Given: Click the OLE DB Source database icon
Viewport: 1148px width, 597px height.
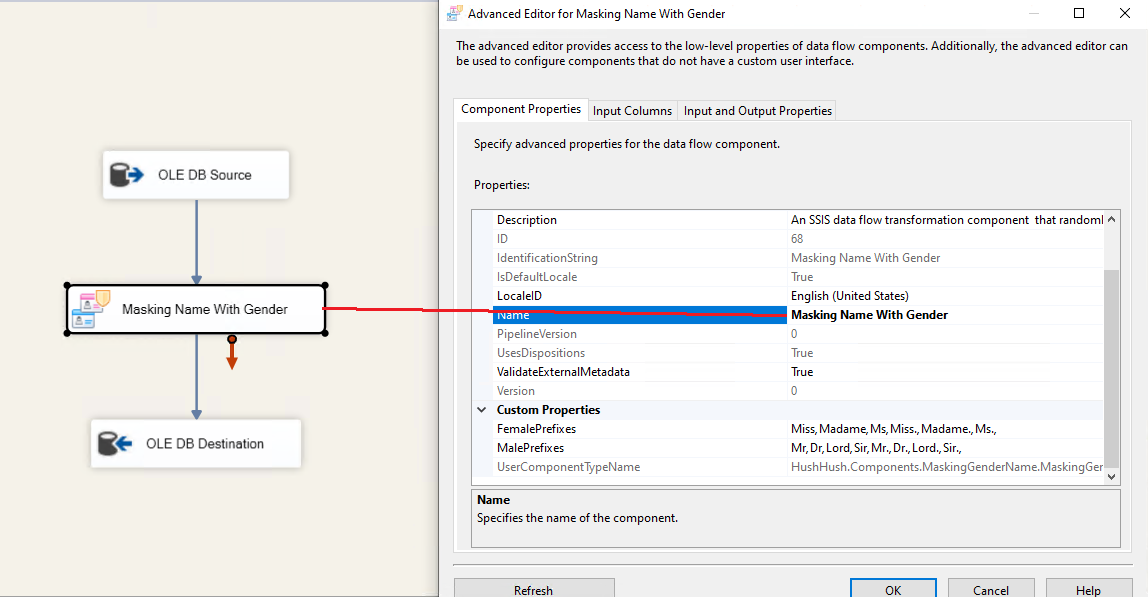Looking at the screenshot, I should [x=127, y=175].
